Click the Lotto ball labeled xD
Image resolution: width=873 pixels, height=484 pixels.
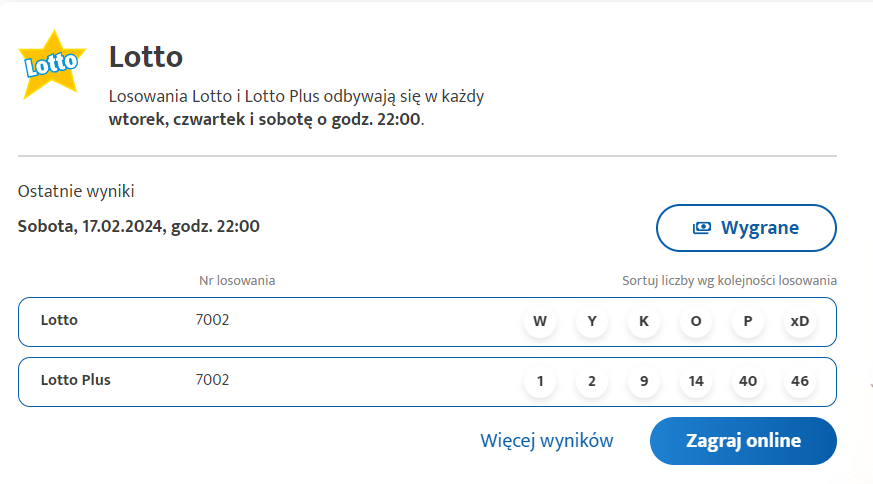(800, 322)
